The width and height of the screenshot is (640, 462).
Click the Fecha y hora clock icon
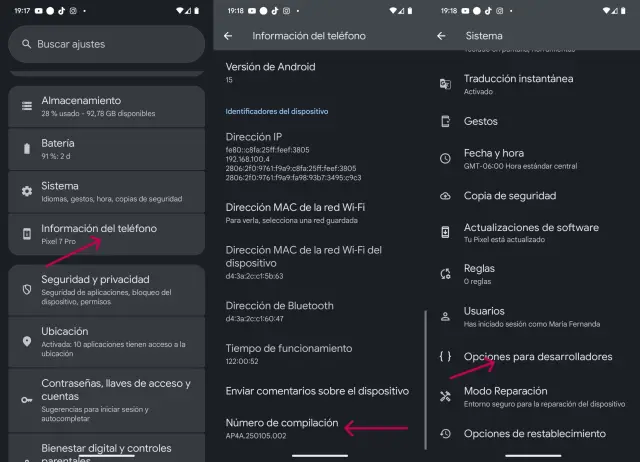(445, 158)
